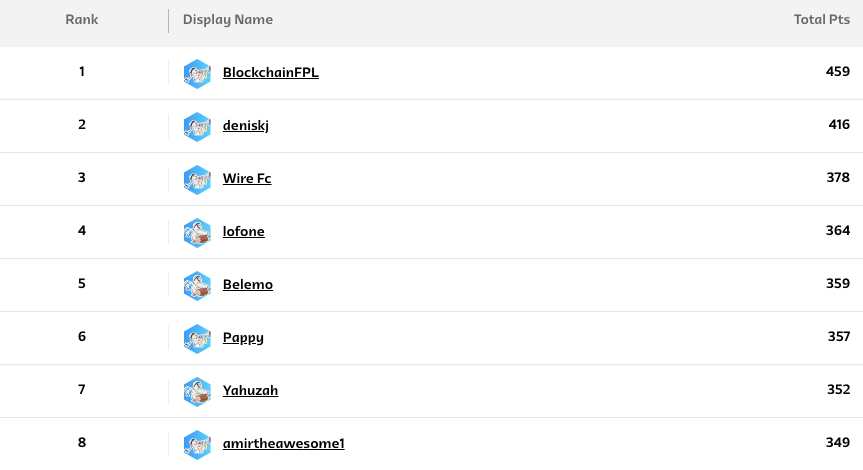Click deniskj's hexagon avatar icon
Image resolution: width=863 pixels, height=470 pixels.
tap(197, 127)
